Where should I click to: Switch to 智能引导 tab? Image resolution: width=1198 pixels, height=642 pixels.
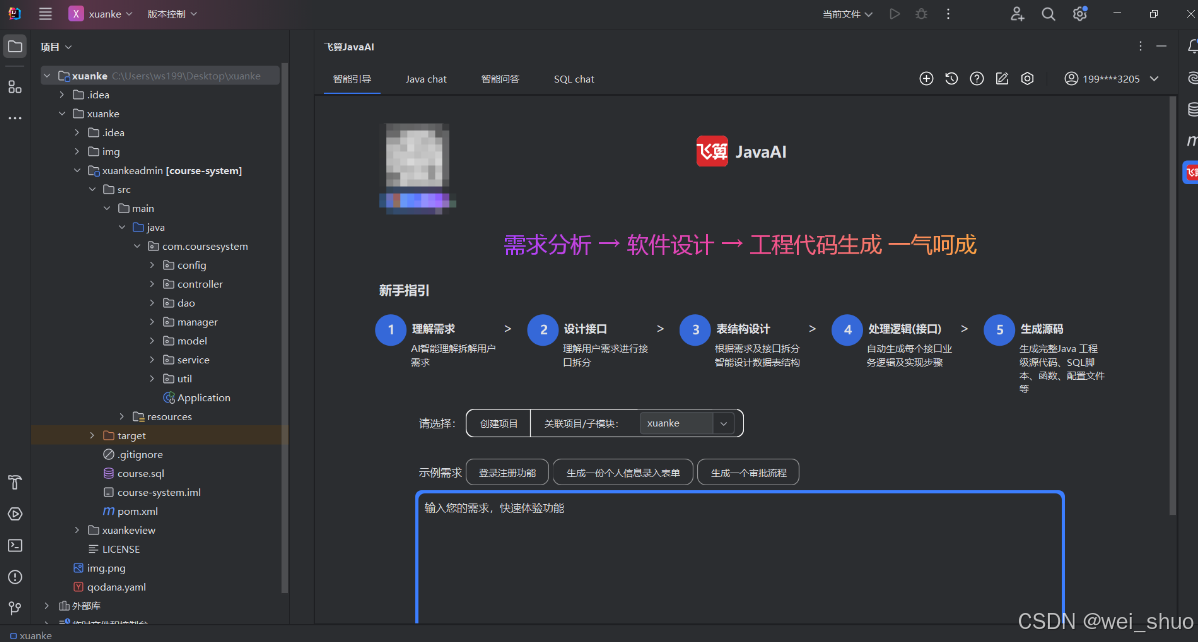click(x=352, y=79)
